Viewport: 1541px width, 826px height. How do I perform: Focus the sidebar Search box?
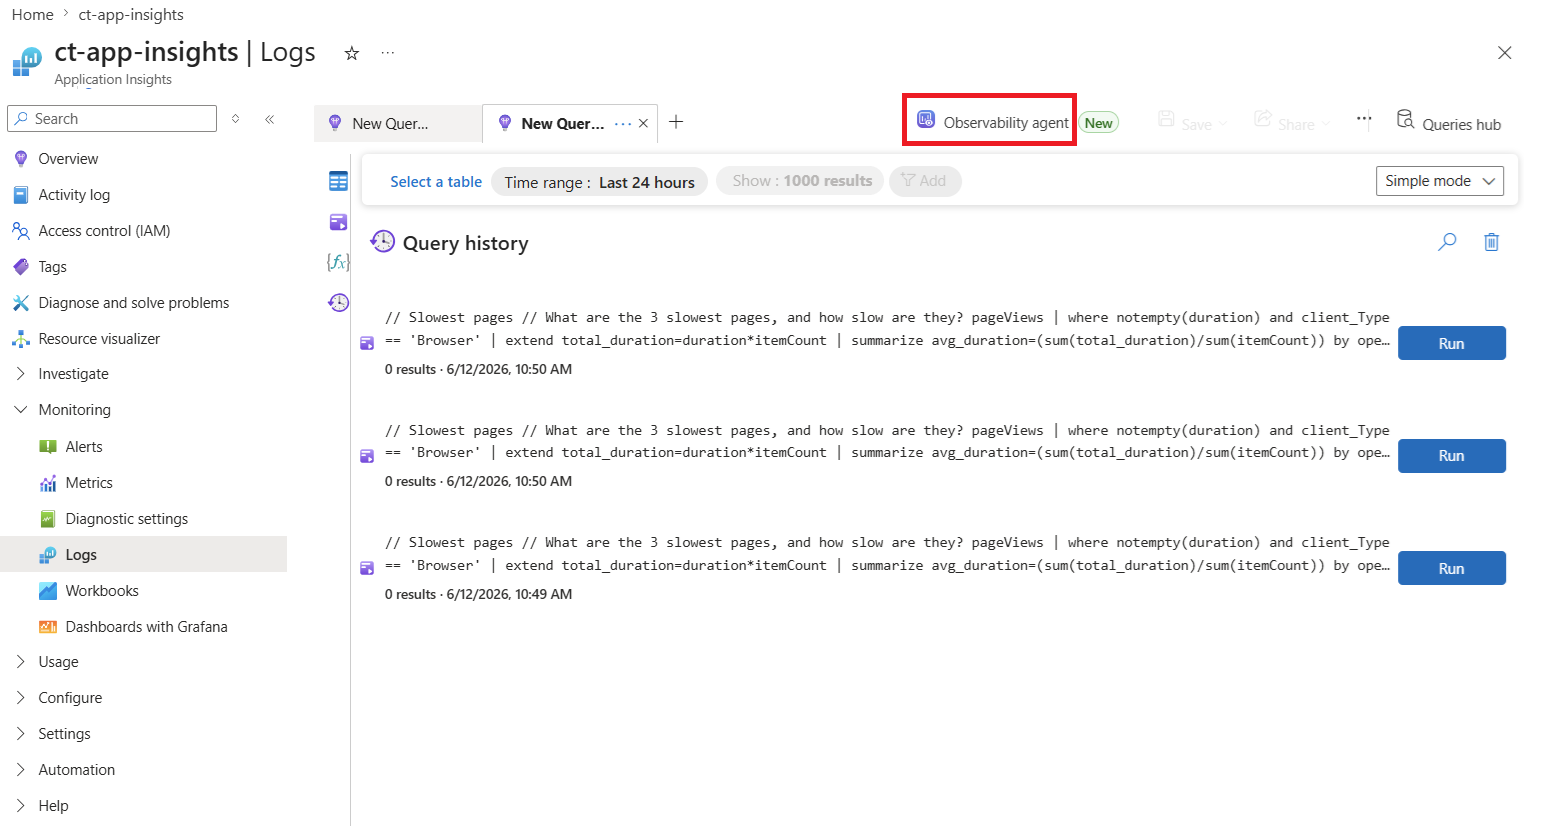click(x=112, y=118)
